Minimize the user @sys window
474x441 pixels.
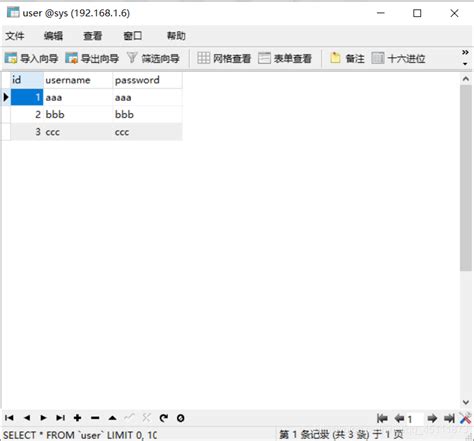coord(381,13)
